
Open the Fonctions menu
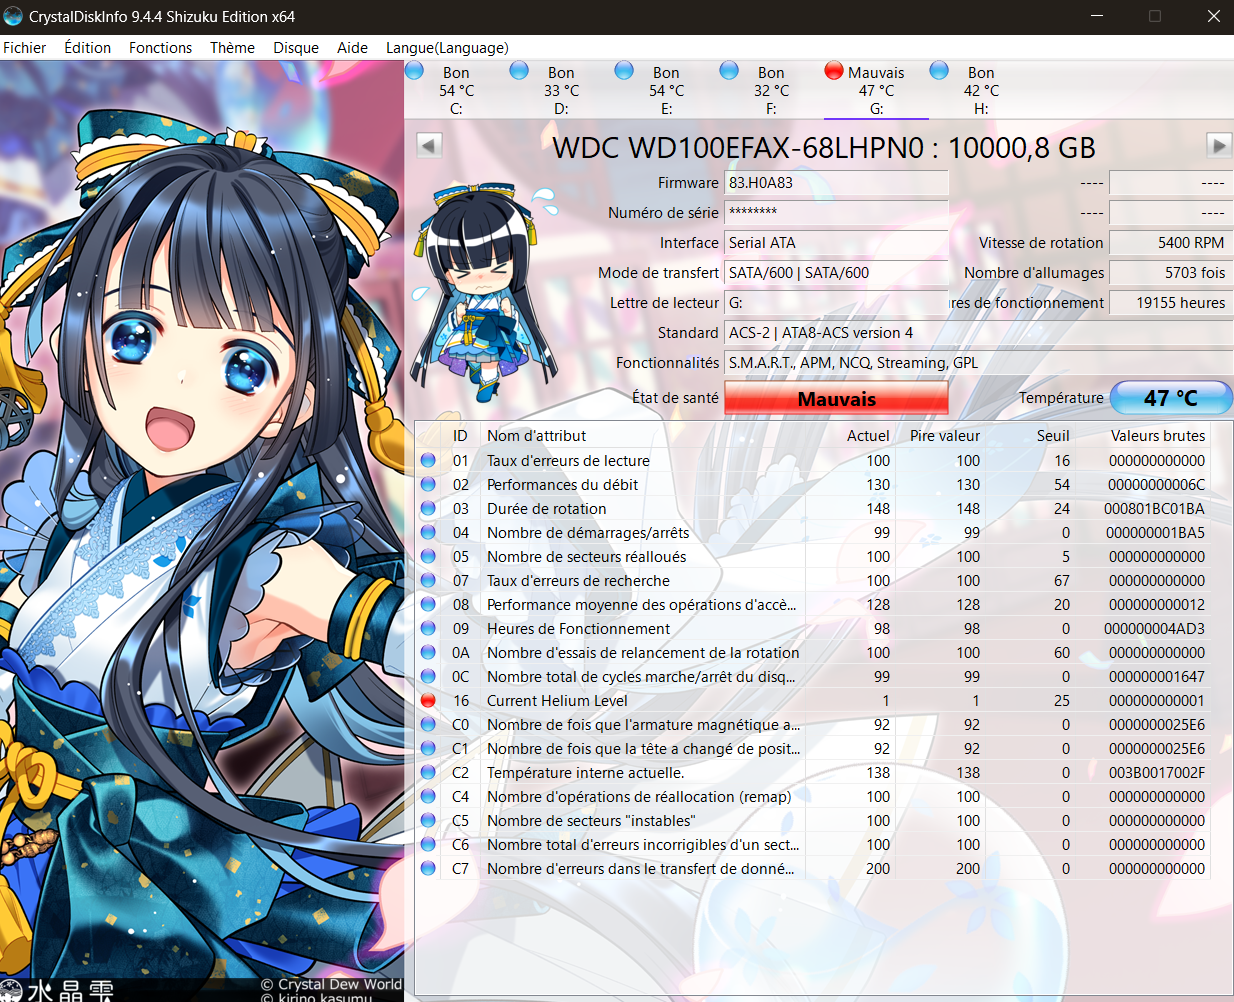pyautogui.click(x=160, y=48)
